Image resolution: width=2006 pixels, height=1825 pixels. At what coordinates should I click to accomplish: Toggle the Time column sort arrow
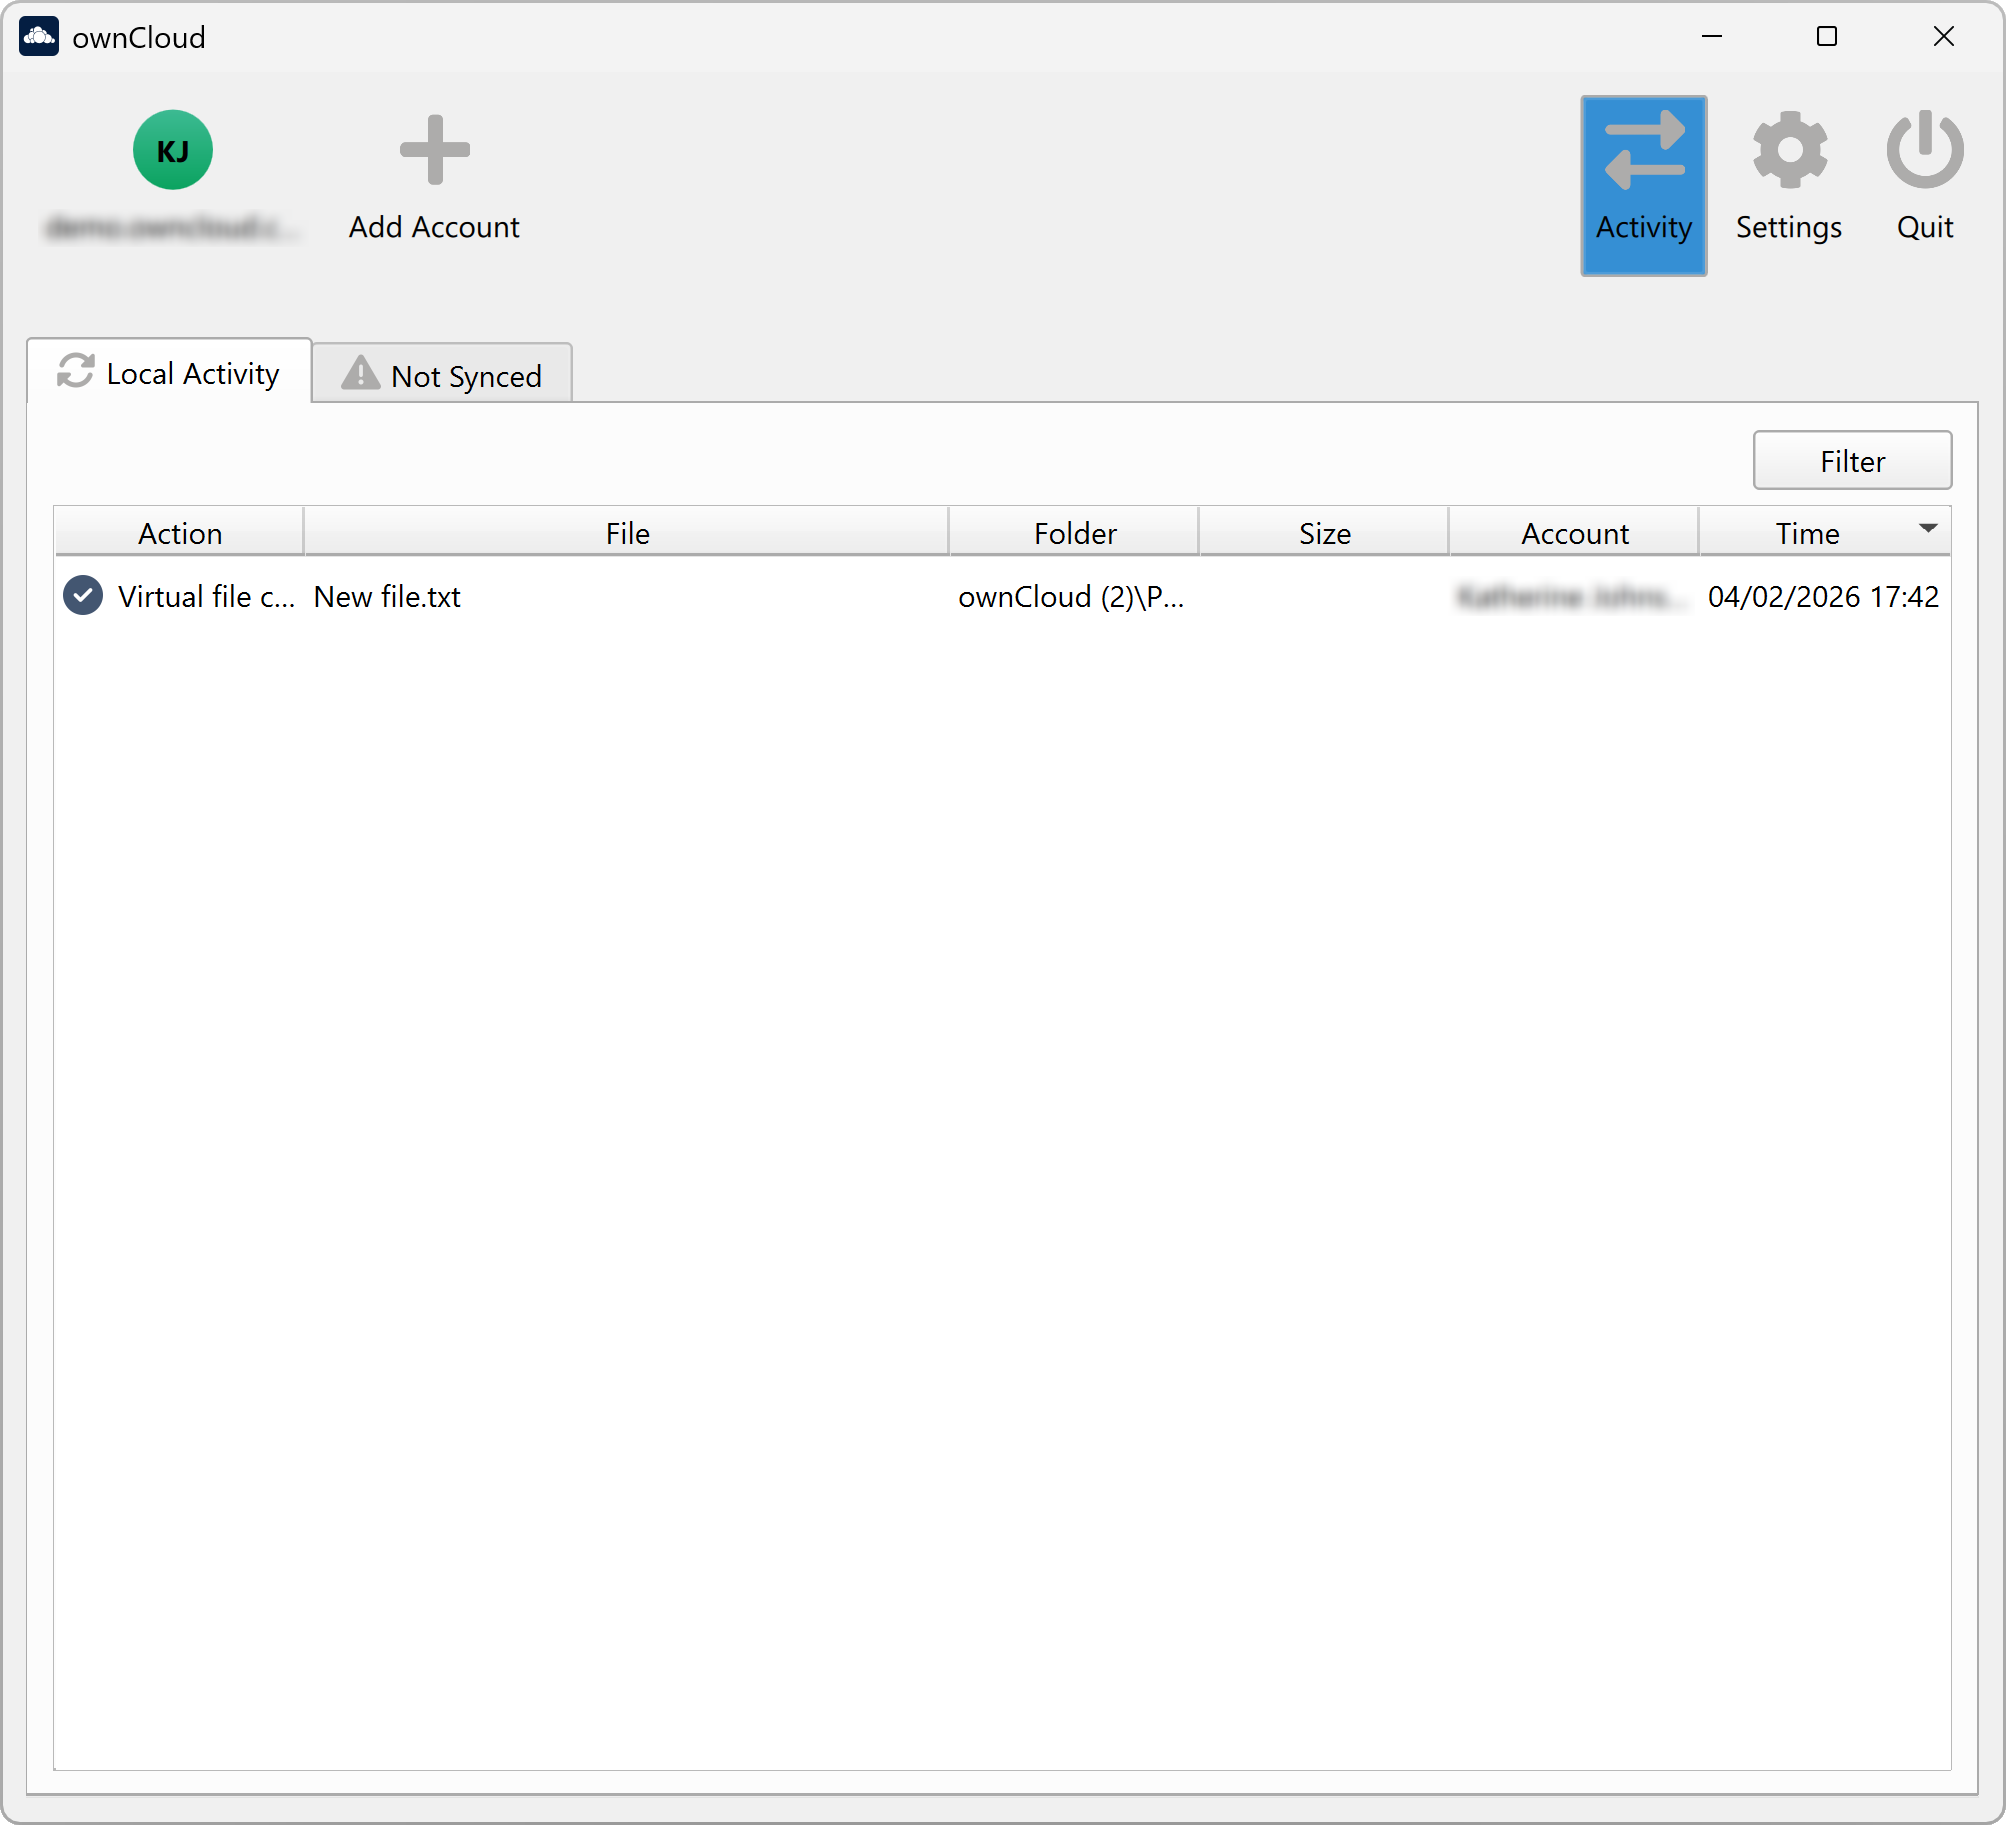point(1928,528)
